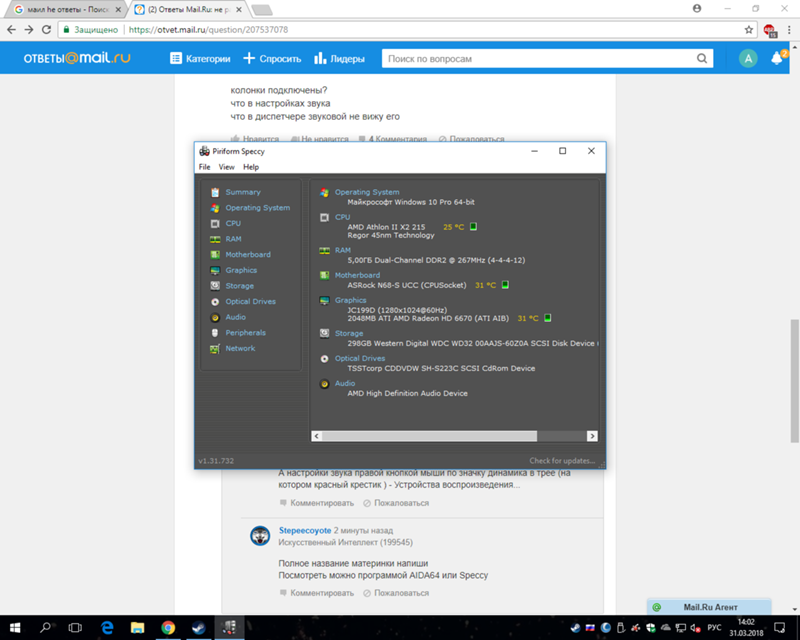
Task: Click Storage heading in summary pane
Action: (x=349, y=333)
